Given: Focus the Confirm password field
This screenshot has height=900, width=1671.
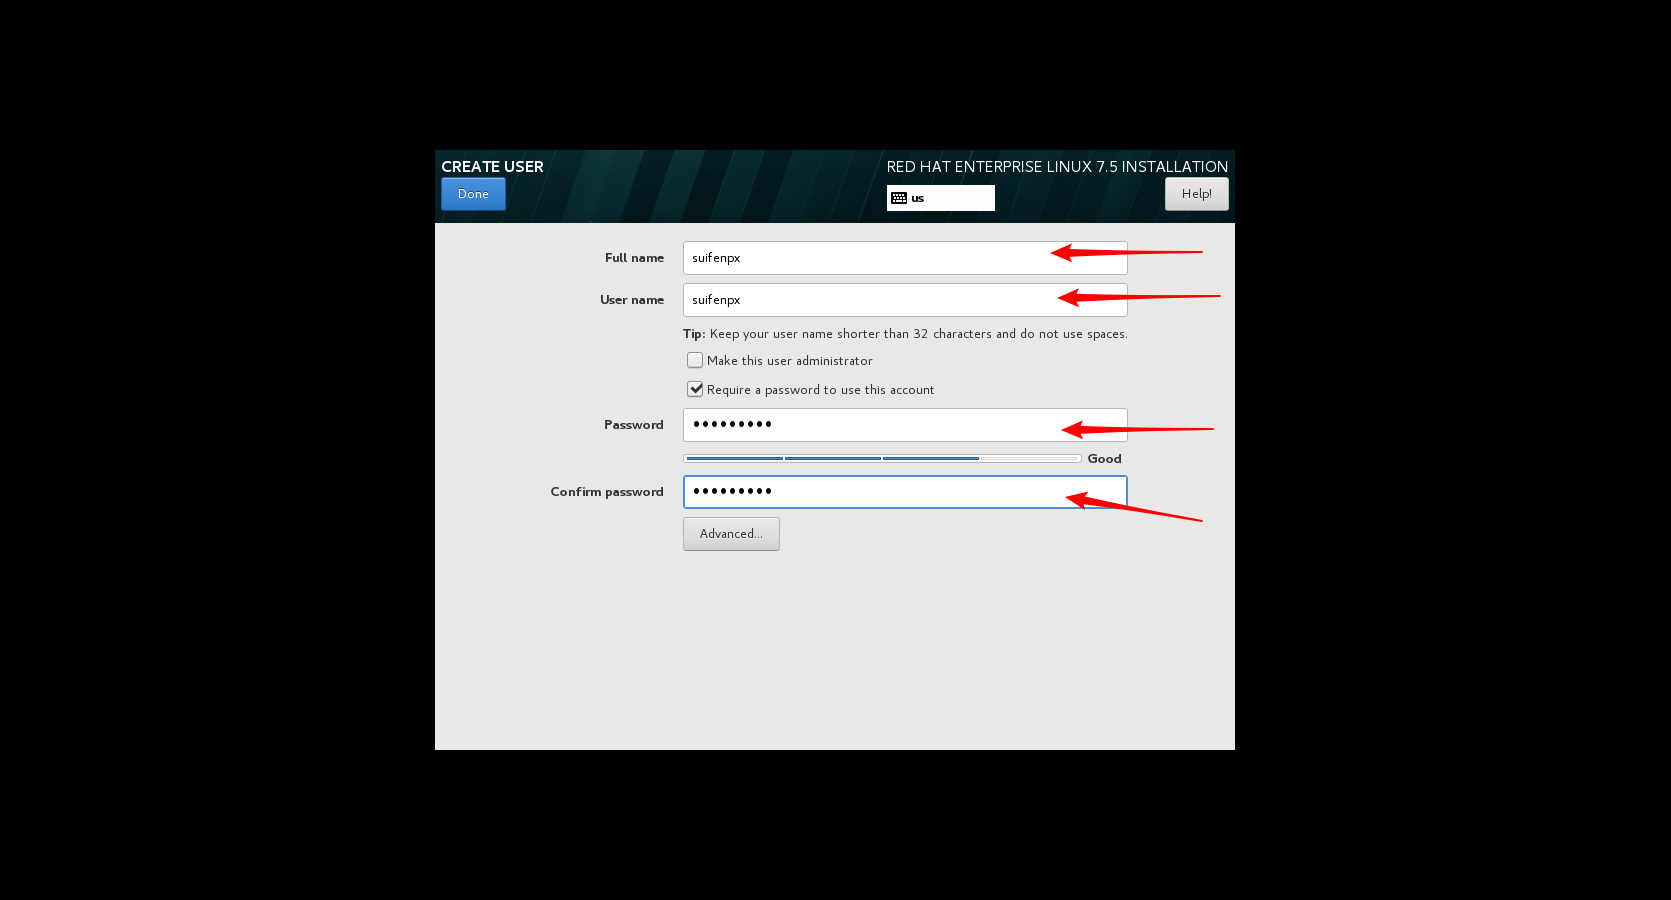Looking at the screenshot, I should point(905,492).
